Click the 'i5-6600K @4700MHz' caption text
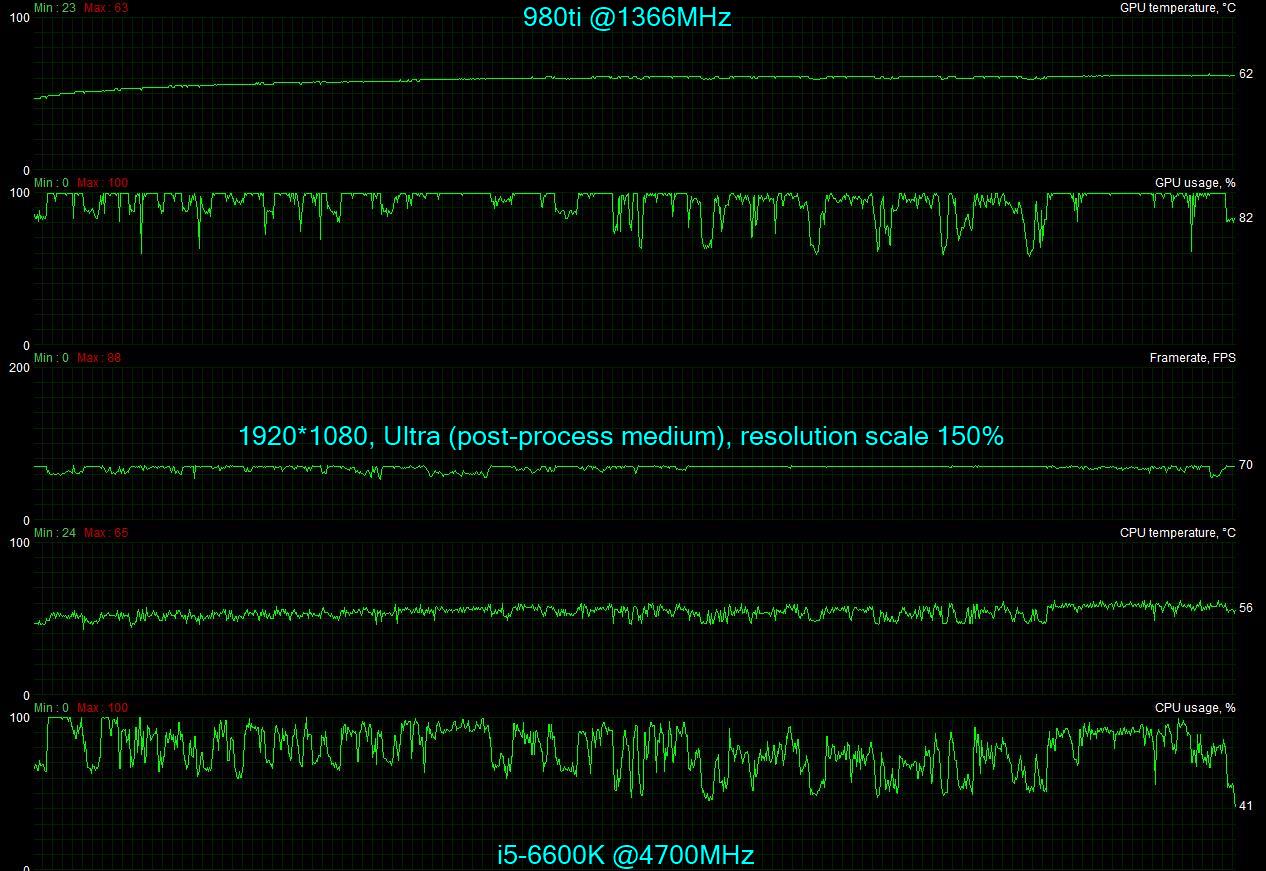1266x871 pixels. point(626,856)
